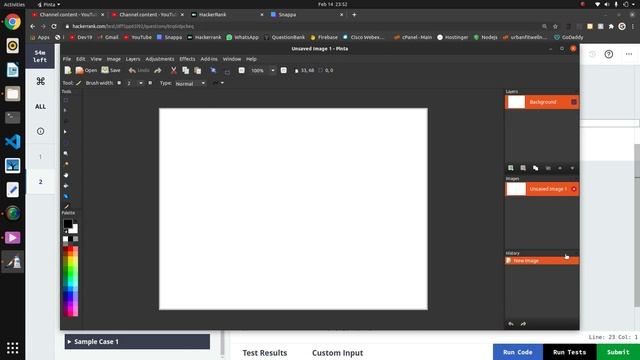Image resolution: width=640 pixels, height=360 pixels.
Task: Click the Run Tests button
Action: [x=569, y=352]
